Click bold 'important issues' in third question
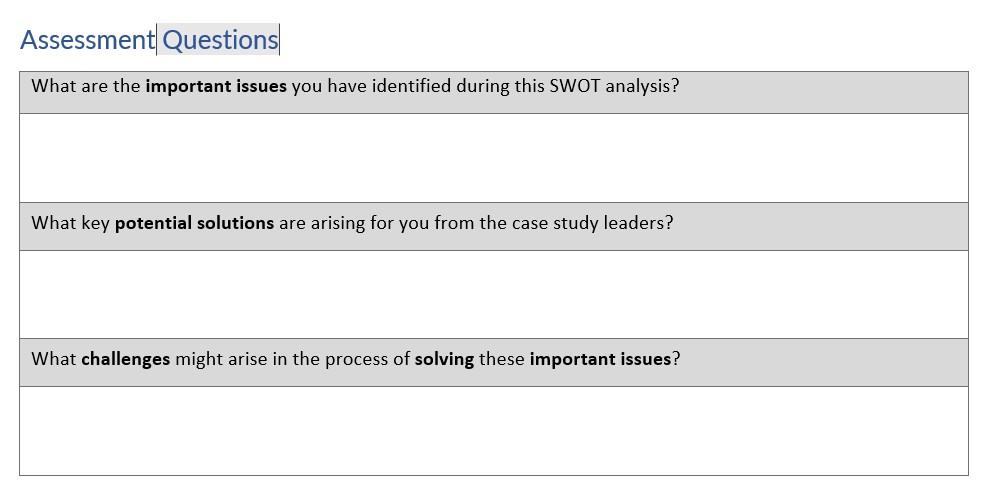Viewport: 992px width, 496px height. (600, 359)
